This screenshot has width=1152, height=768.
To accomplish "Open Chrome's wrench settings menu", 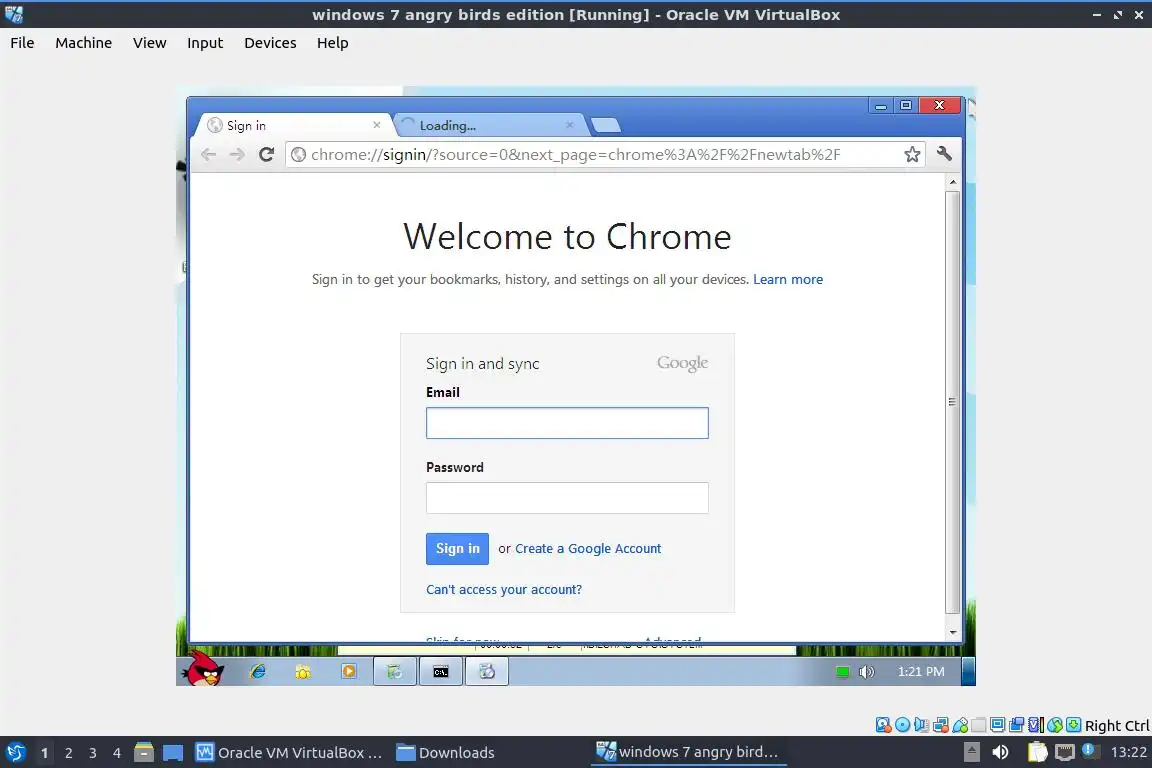I will (945, 154).
